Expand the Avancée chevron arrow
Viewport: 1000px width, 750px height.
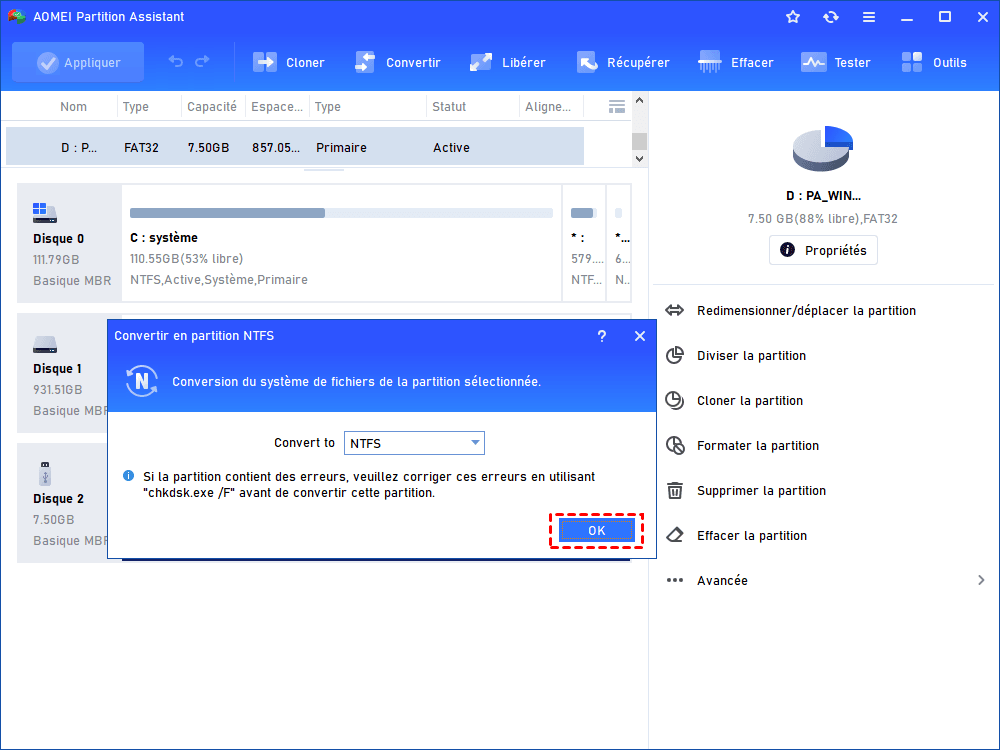point(981,580)
